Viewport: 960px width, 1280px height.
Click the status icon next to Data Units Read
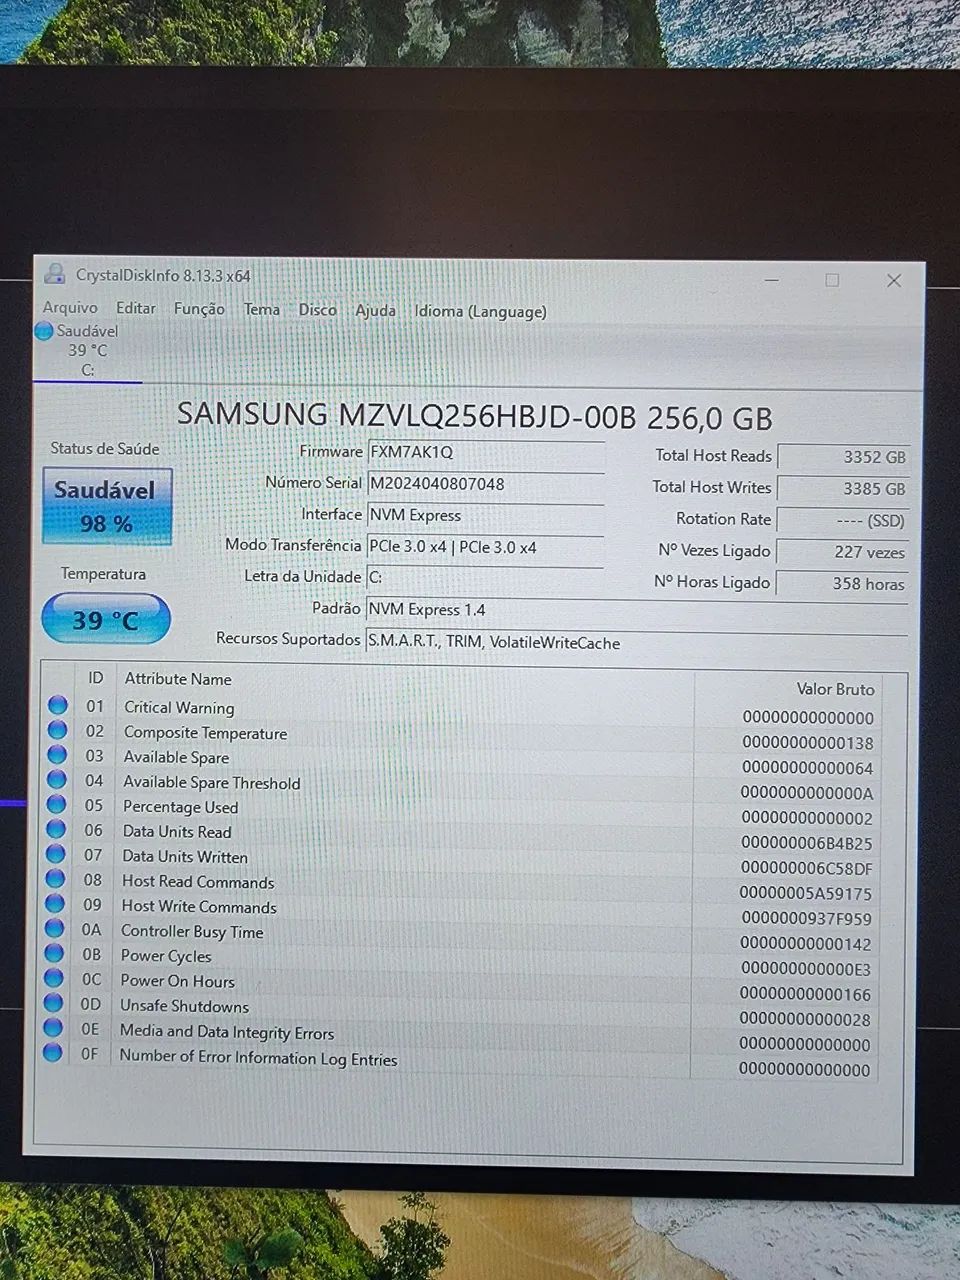pos(57,830)
